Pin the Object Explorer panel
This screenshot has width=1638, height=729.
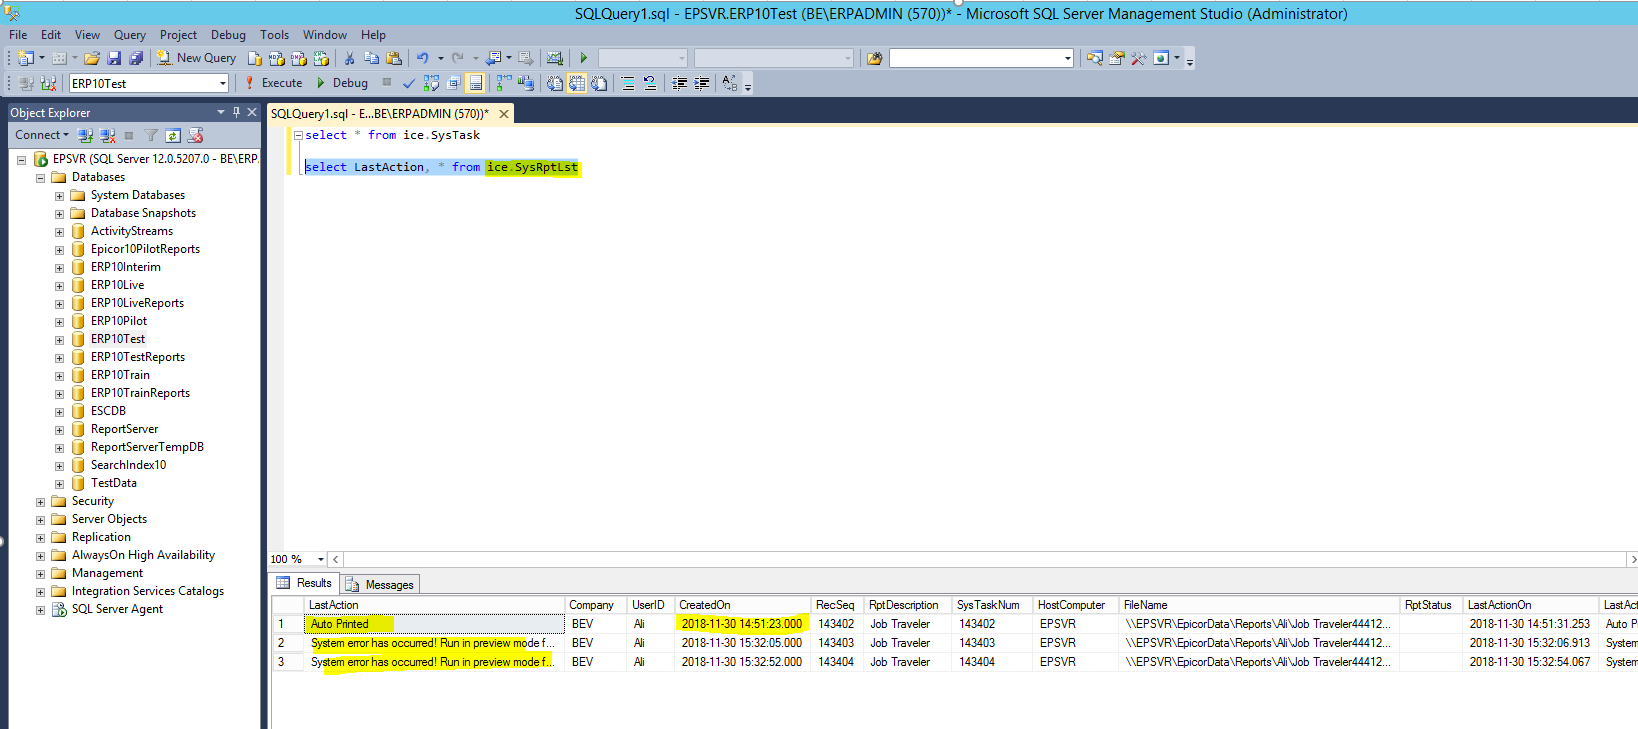click(237, 112)
